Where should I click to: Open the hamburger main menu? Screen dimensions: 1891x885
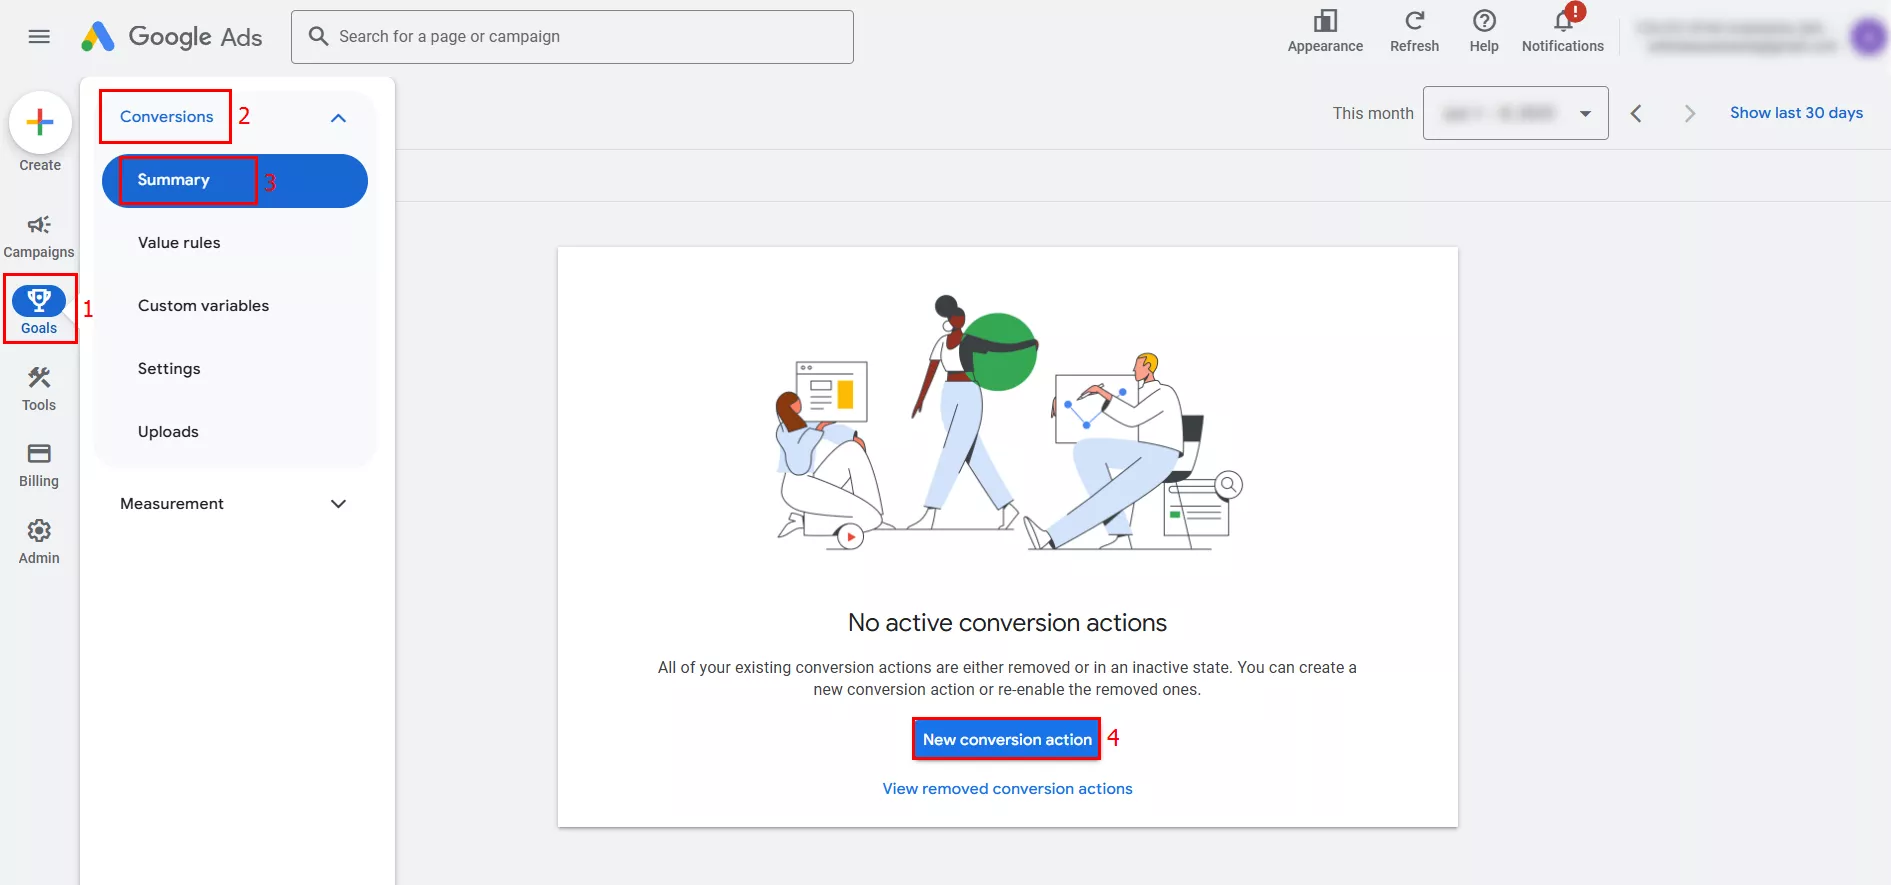coord(39,37)
